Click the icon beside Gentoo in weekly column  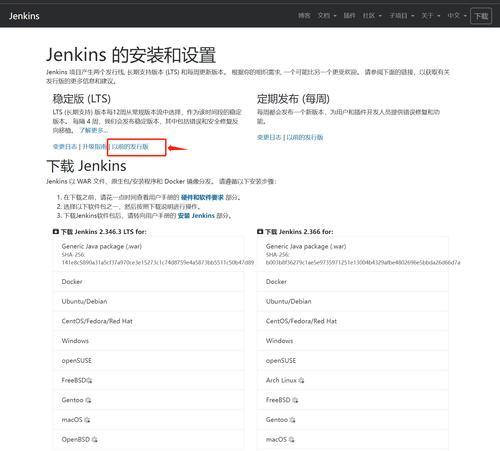[x=293, y=420]
